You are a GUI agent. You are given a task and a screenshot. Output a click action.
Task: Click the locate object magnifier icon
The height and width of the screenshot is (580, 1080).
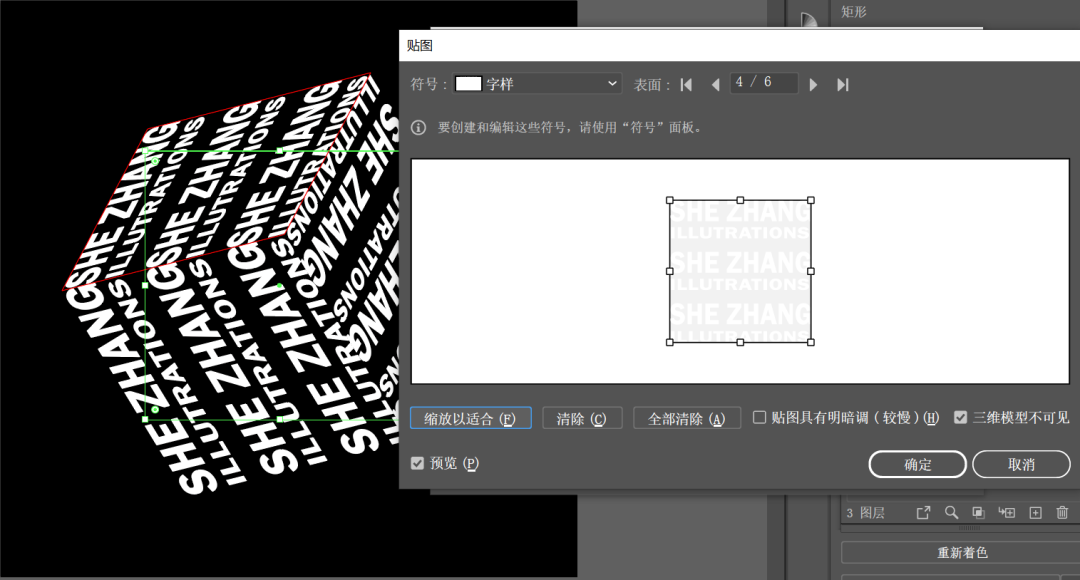click(951, 513)
